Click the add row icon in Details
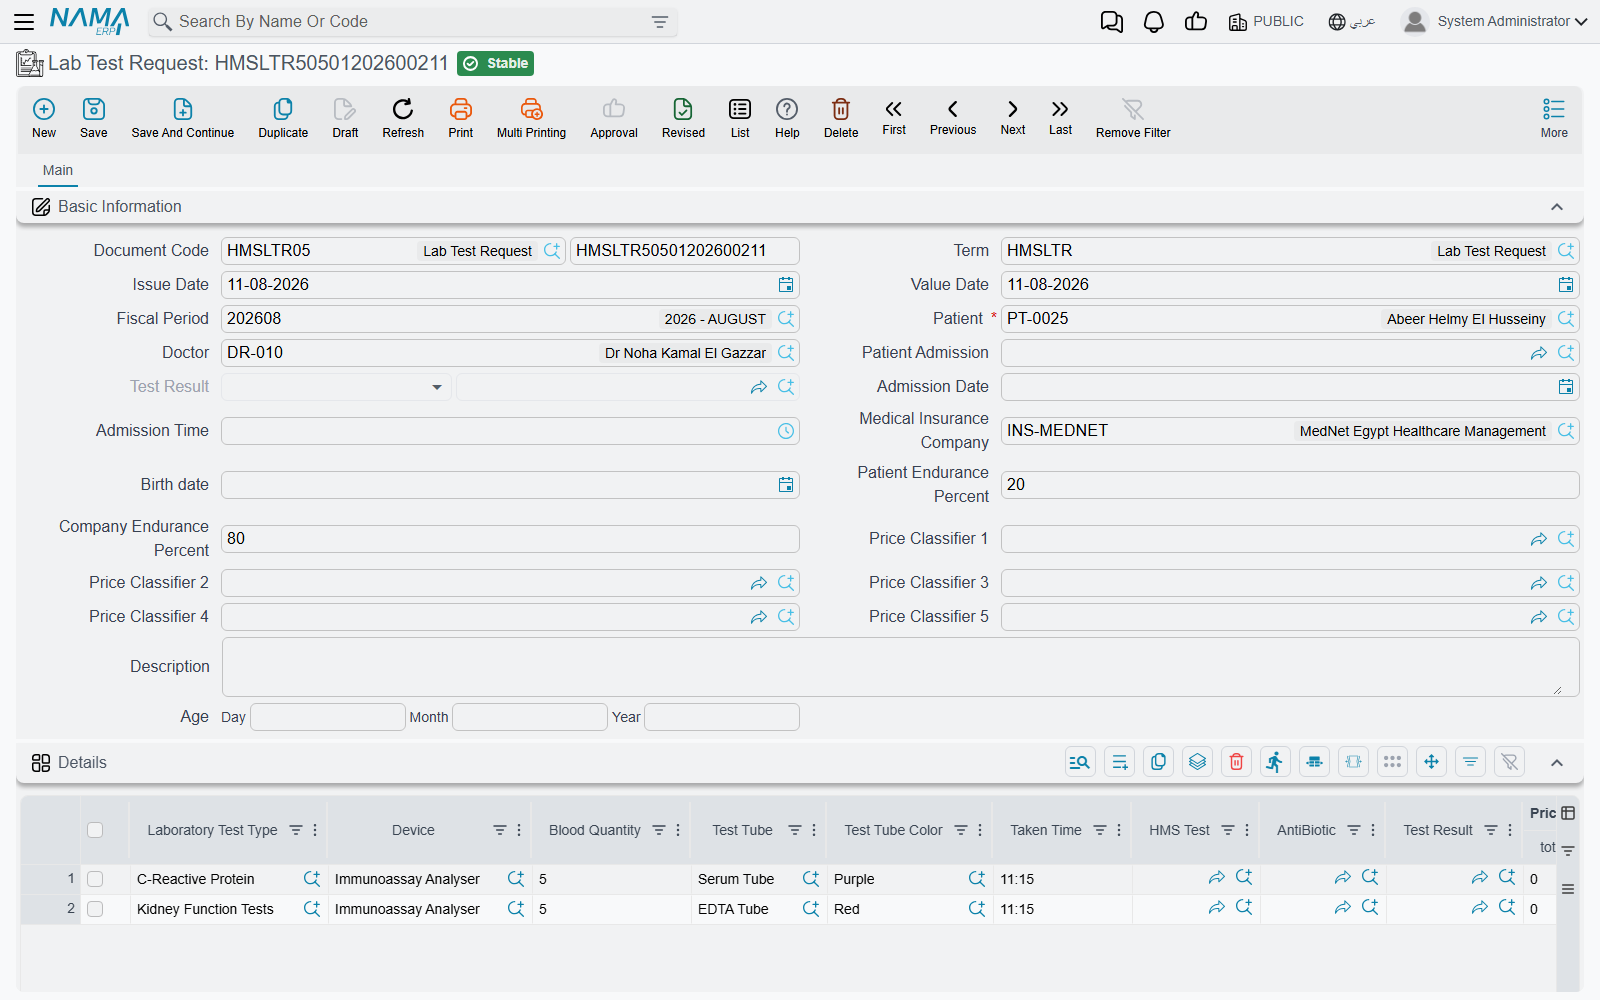 point(1119,762)
